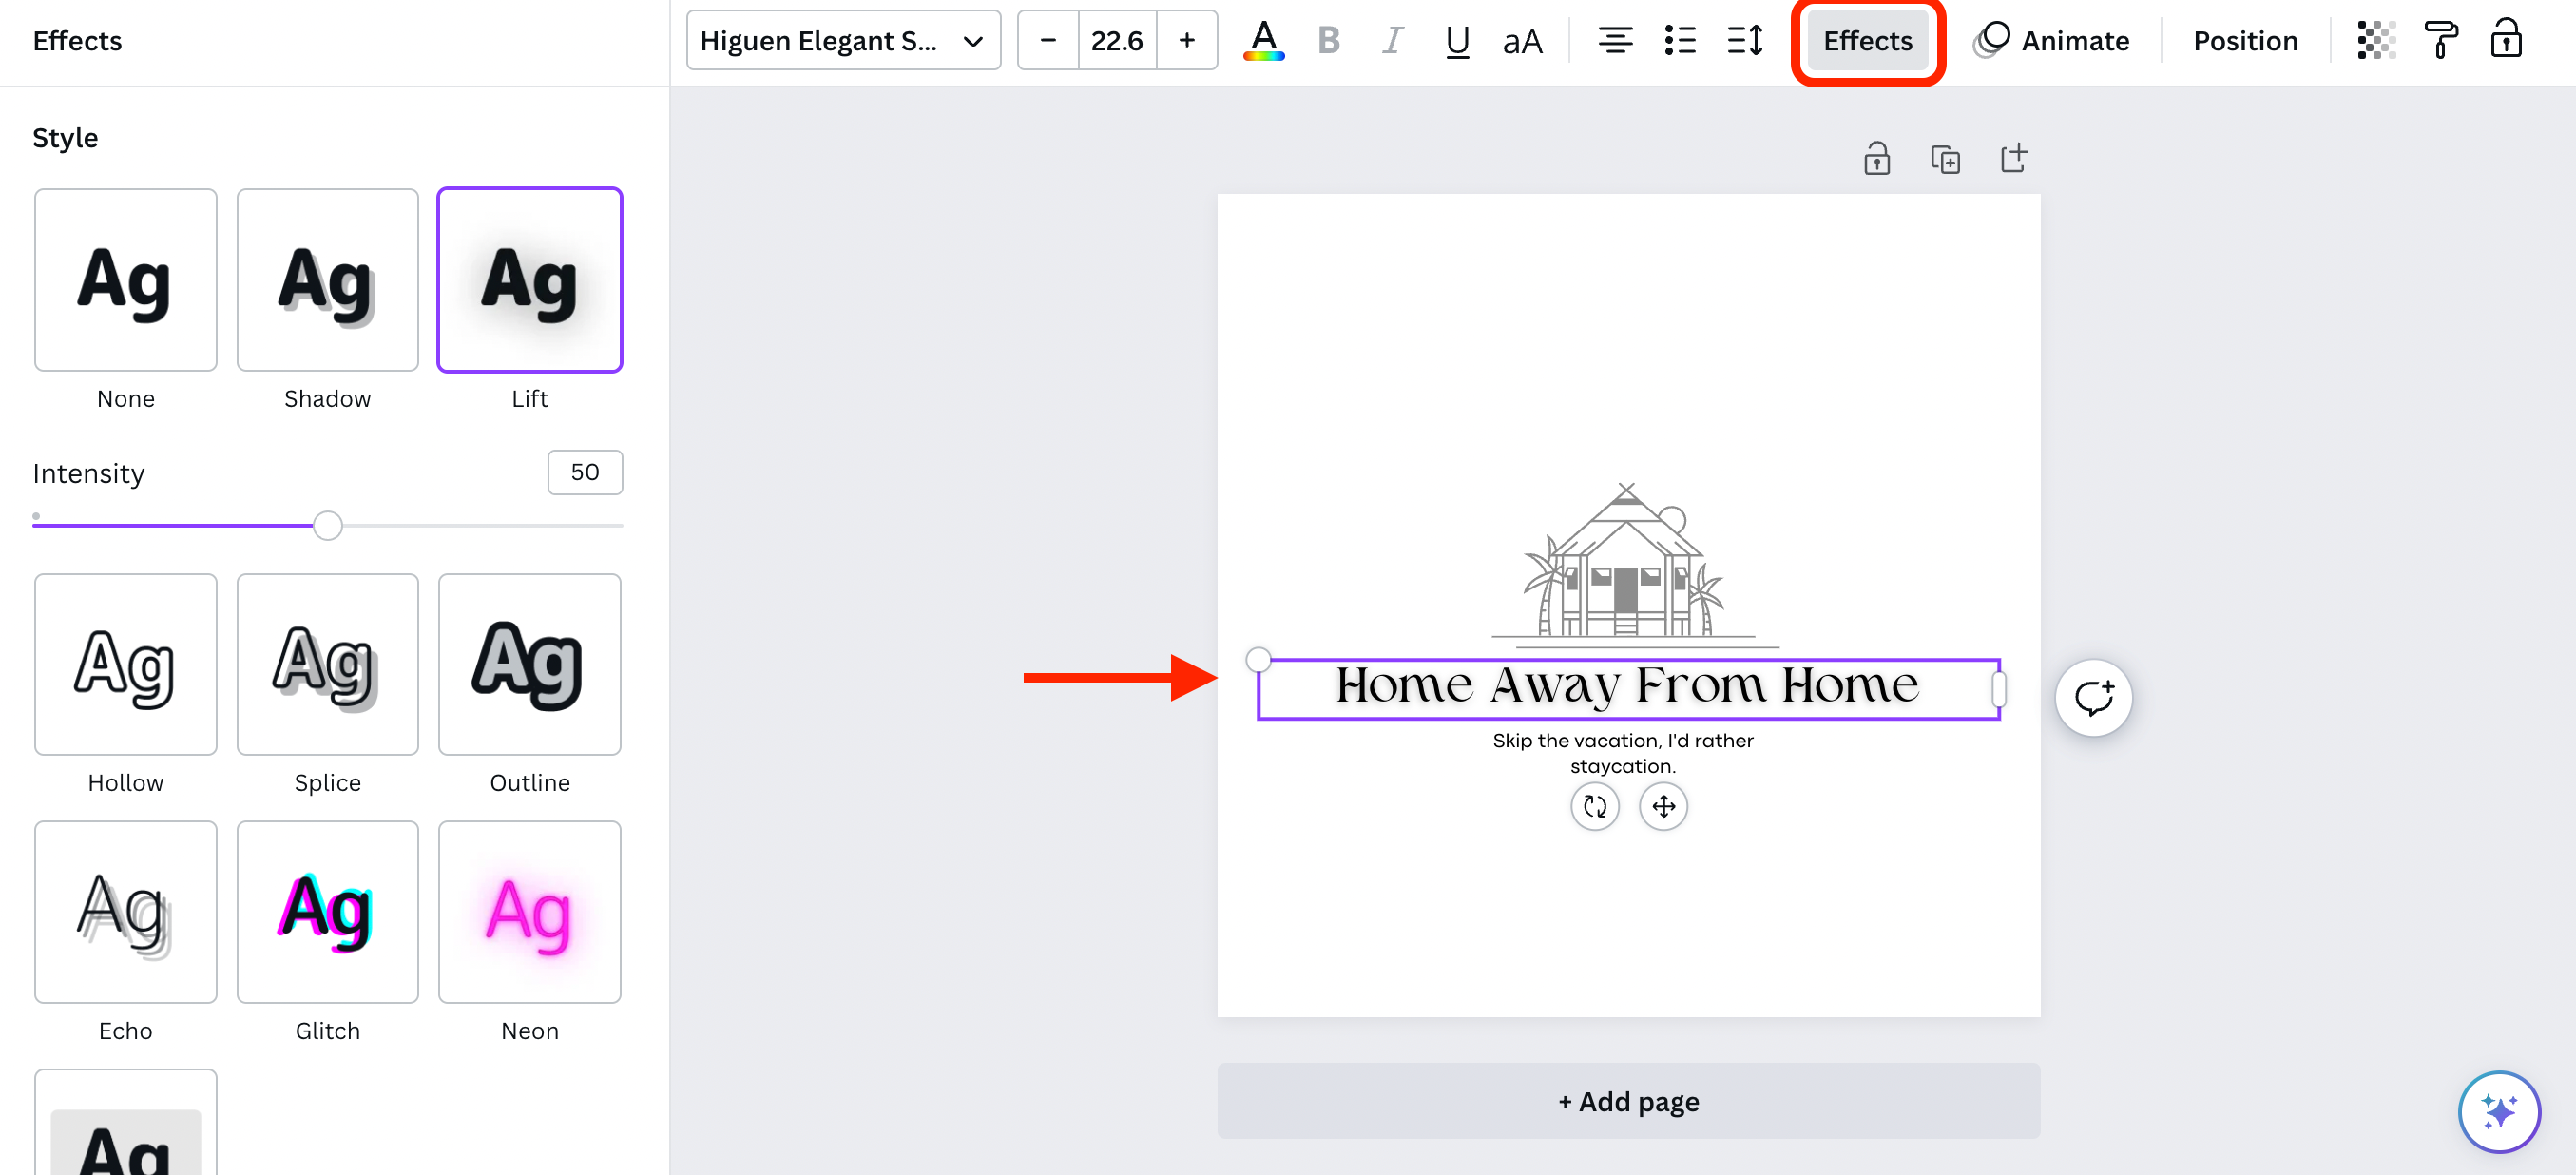
Task: Open the Canva Assistant sparkle button
Action: [2498, 1111]
